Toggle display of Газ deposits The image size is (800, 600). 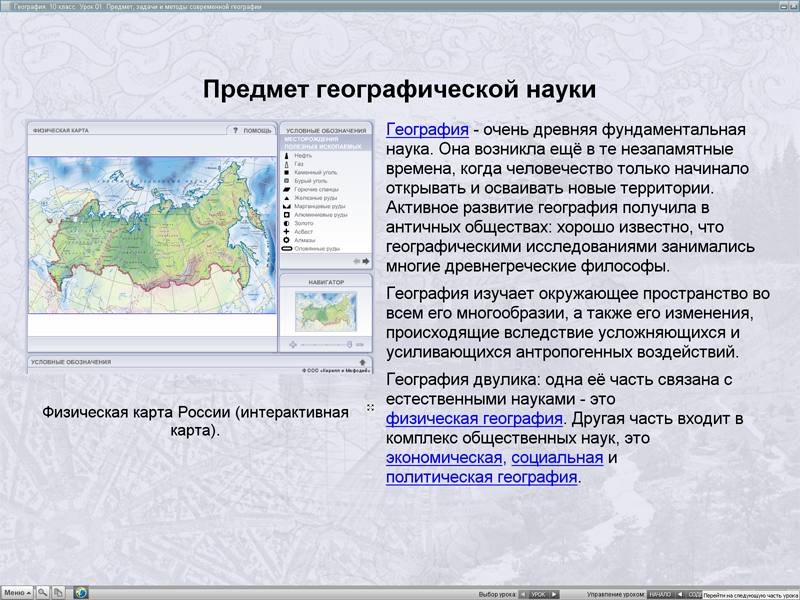click(x=287, y=164)
